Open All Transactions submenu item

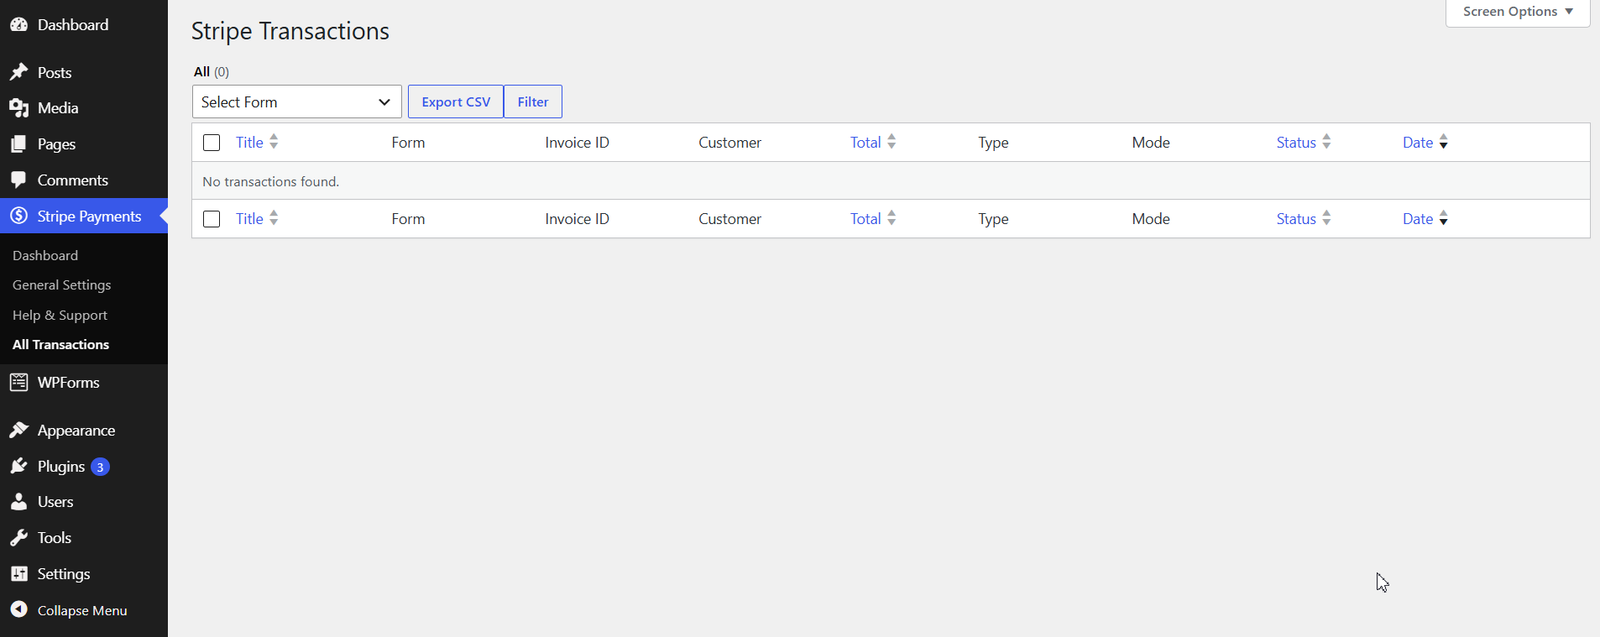[61, 344]
